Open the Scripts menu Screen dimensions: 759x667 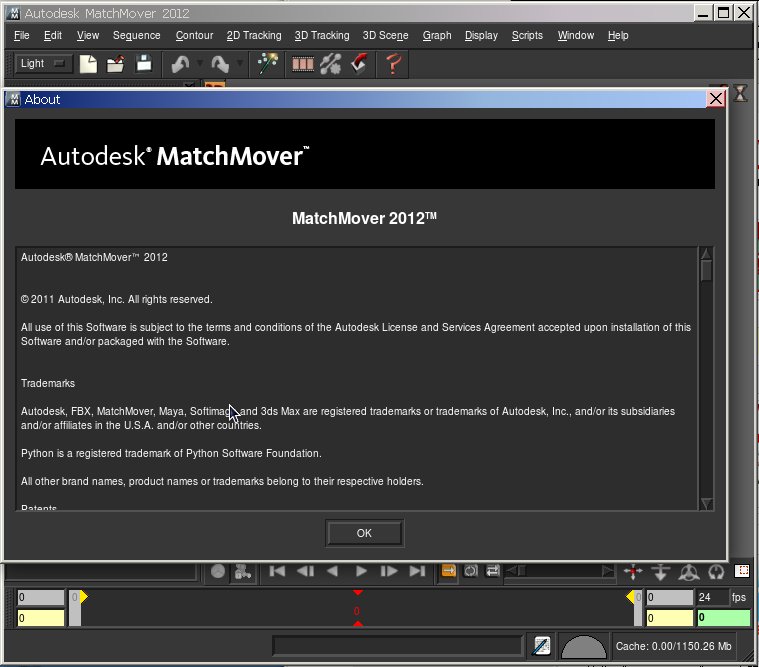pyautogui.click(x=527, y=35)
